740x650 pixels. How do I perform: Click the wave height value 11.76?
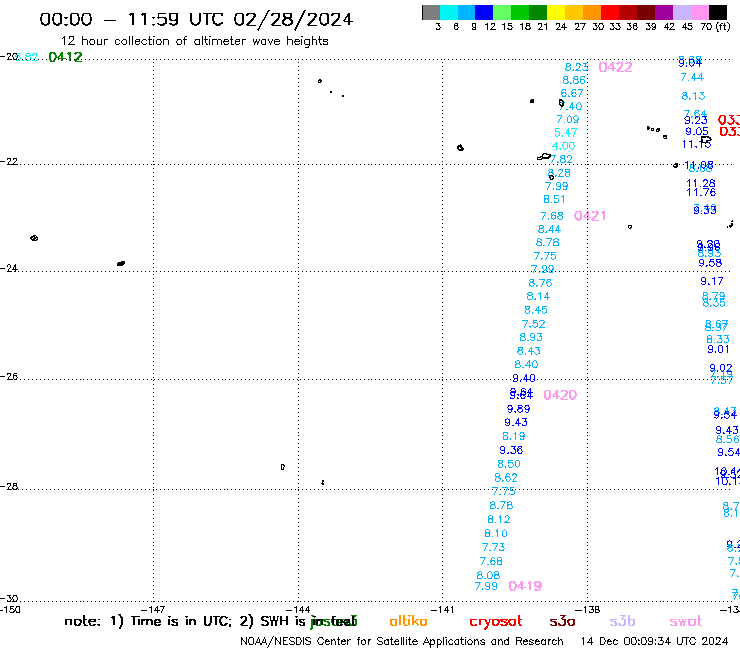coord(701,192)
